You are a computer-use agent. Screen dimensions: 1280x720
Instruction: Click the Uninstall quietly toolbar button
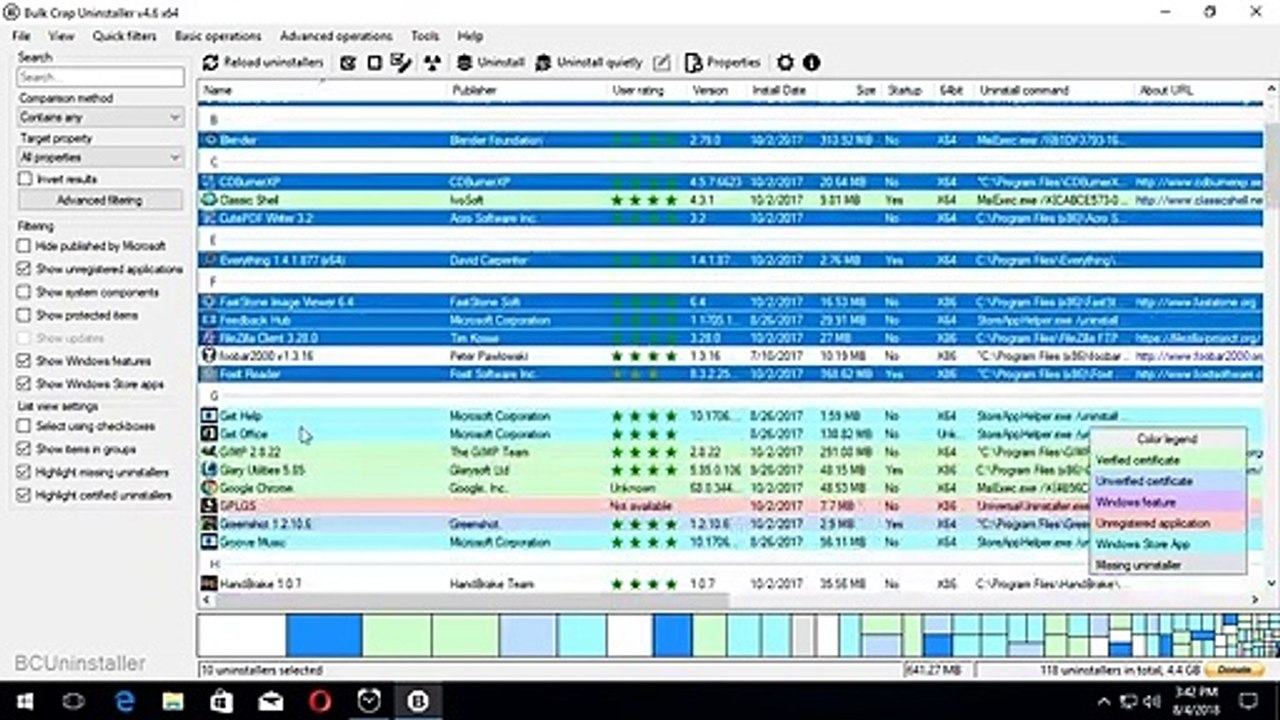[x=589, y=62]
